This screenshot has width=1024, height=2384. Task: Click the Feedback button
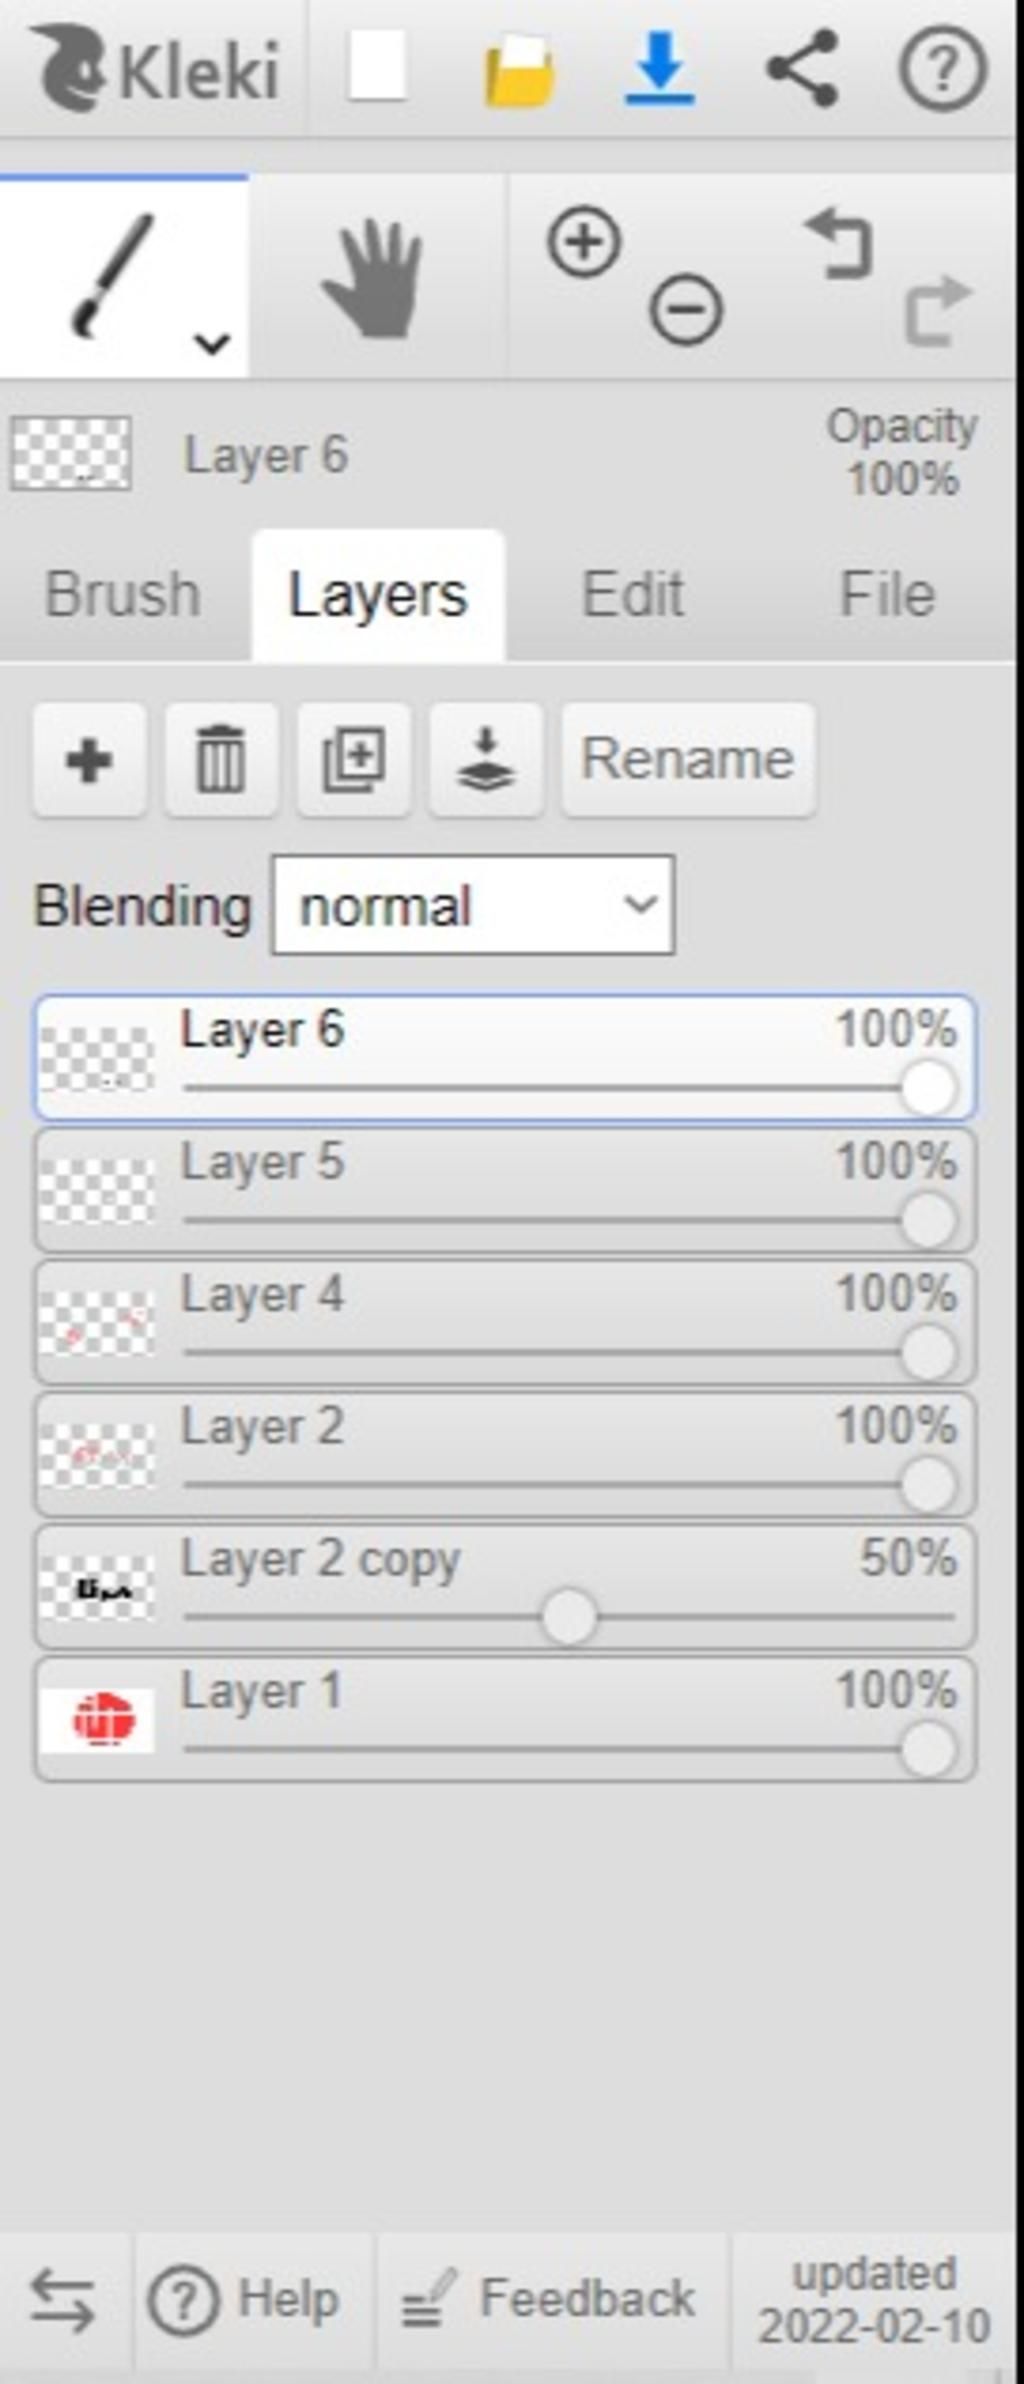550,2298
